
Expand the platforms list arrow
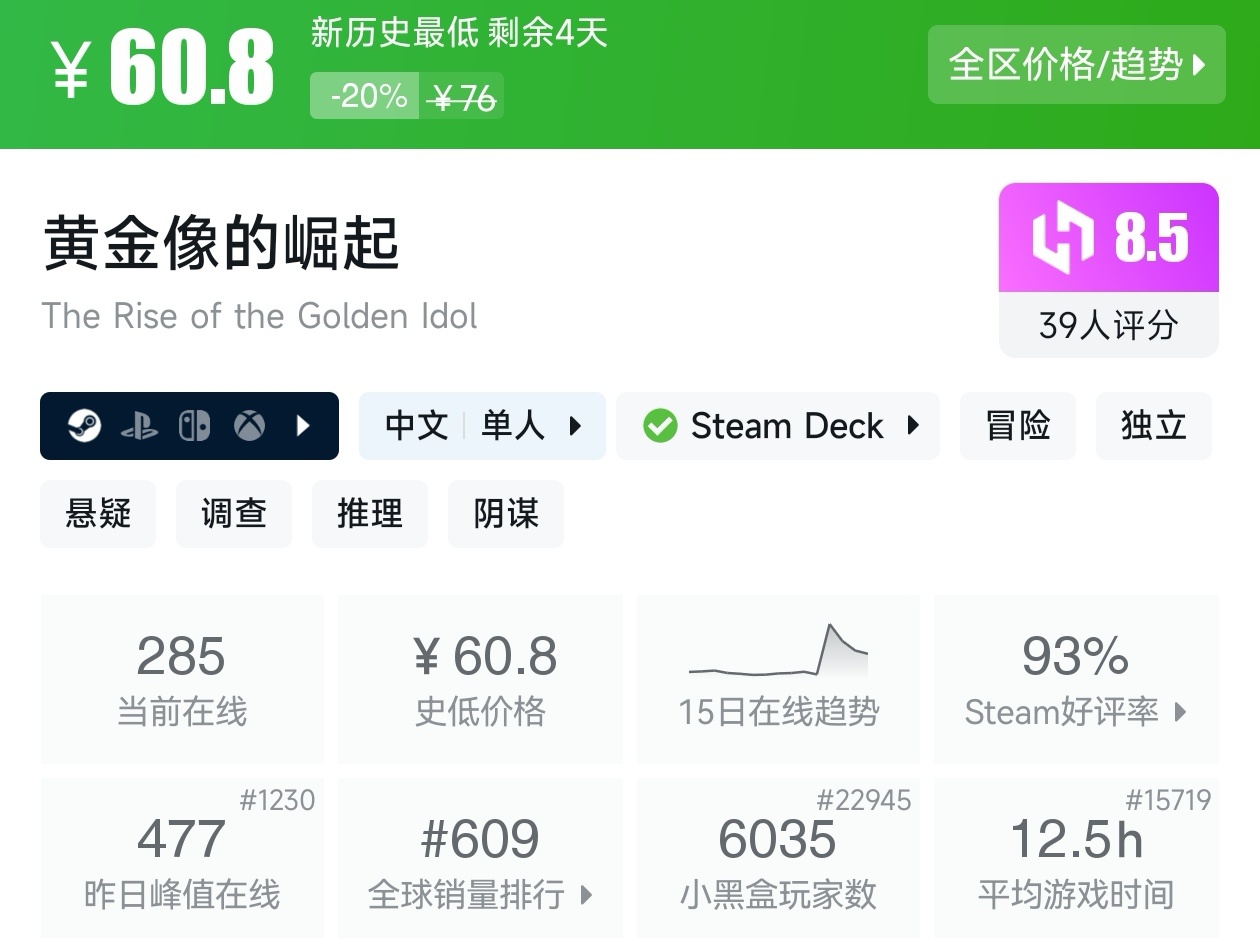tap(304, 427)
